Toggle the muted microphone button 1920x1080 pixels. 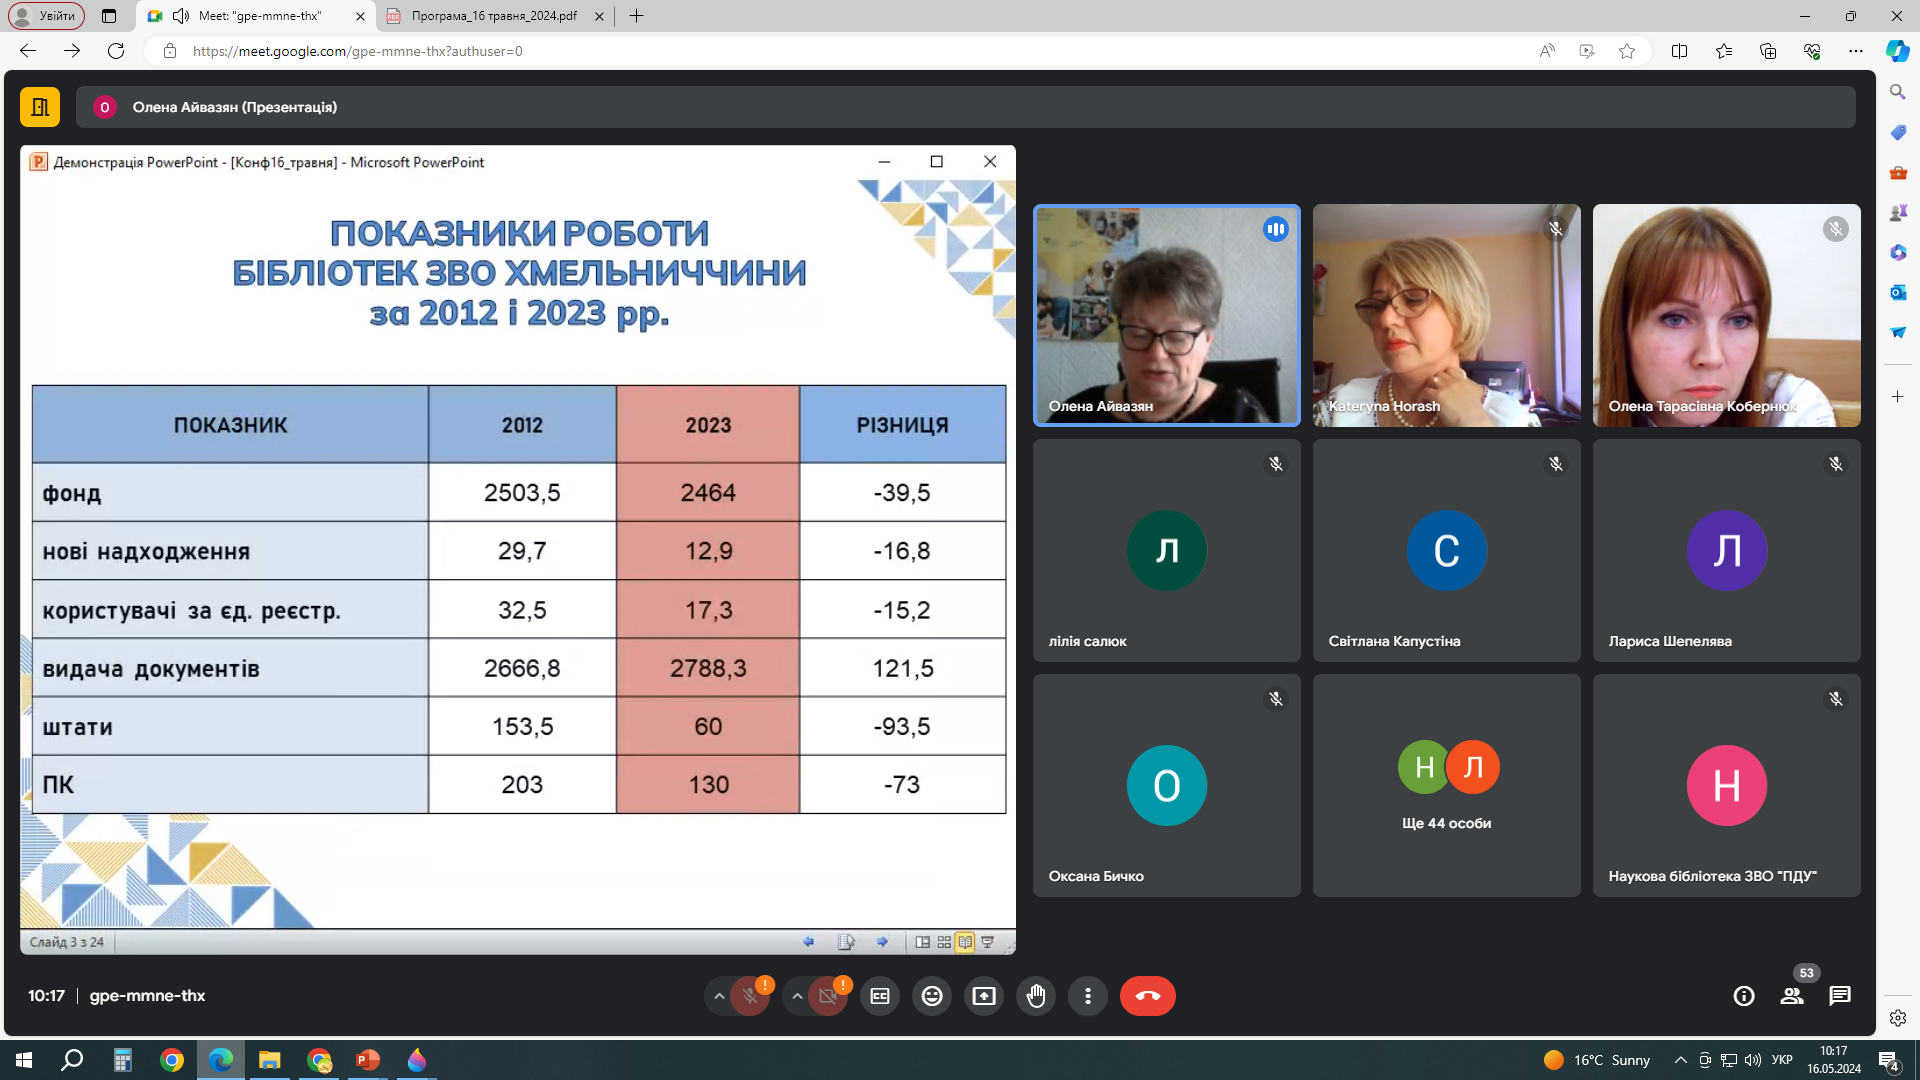coord(749,996)
